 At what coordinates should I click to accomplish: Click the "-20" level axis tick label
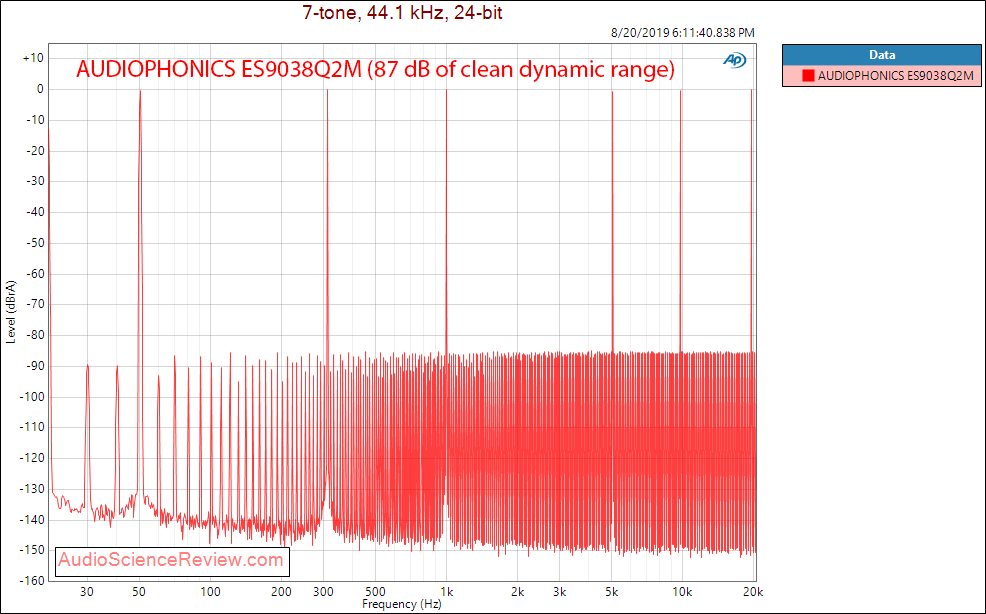35,151
